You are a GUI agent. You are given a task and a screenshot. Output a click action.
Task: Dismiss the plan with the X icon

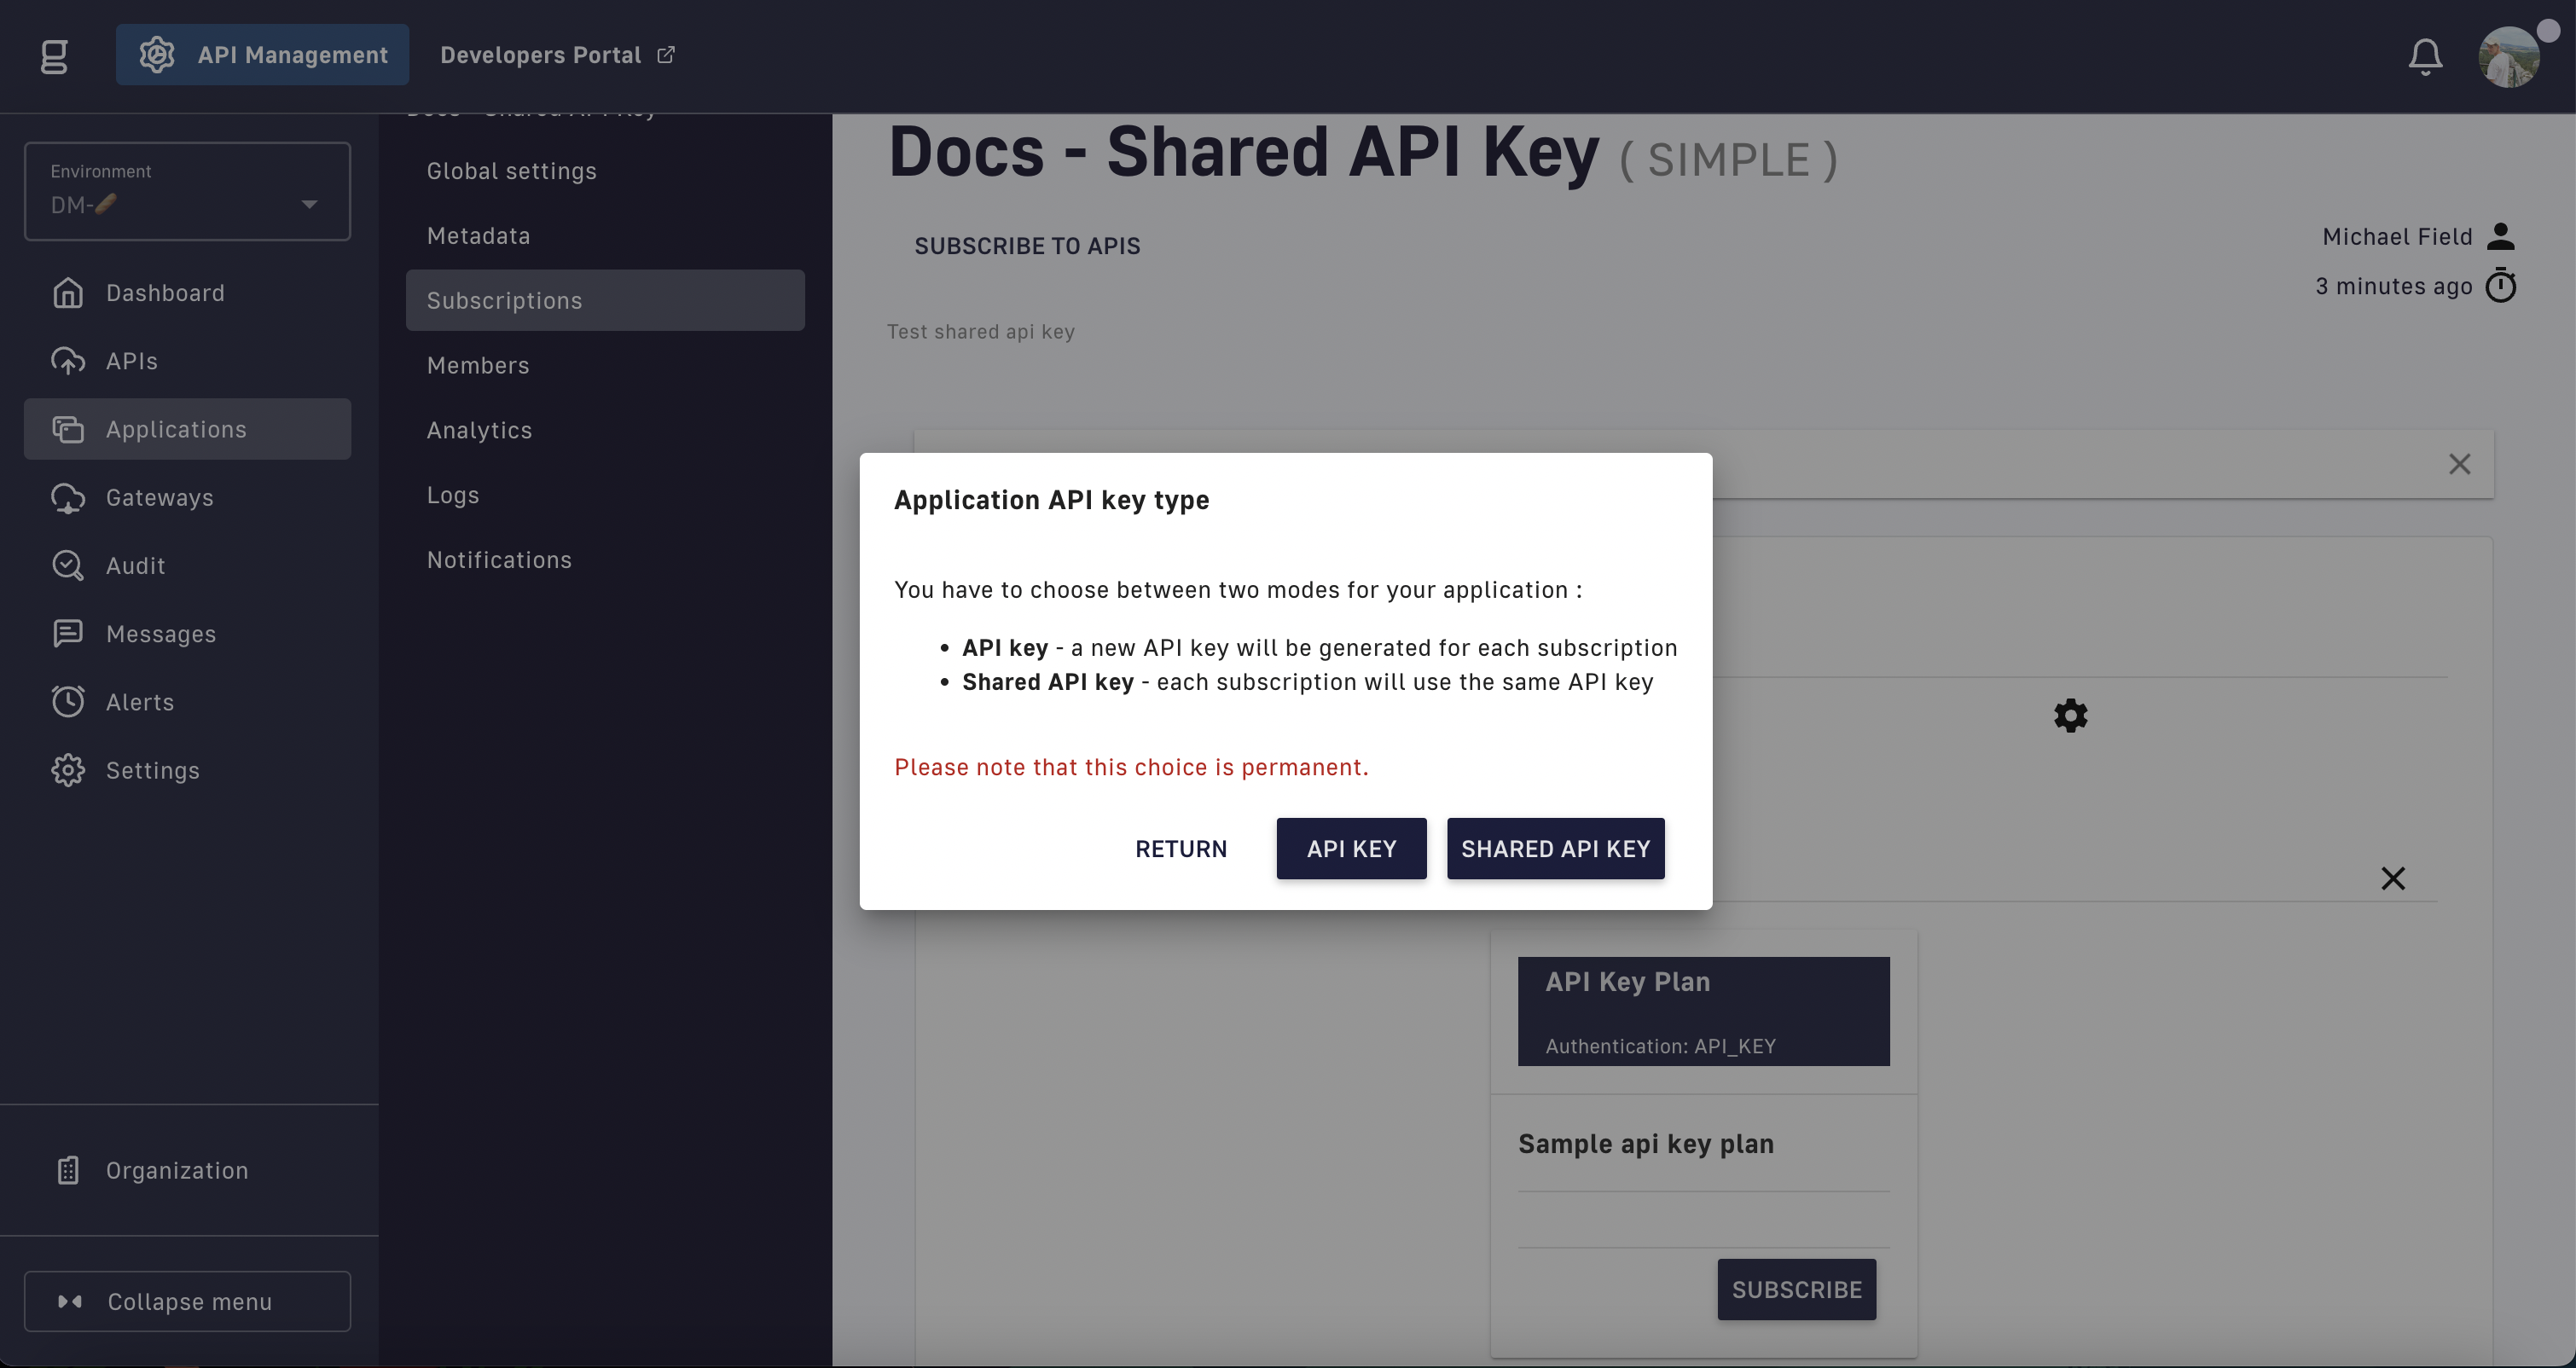tap(2394, 877)
